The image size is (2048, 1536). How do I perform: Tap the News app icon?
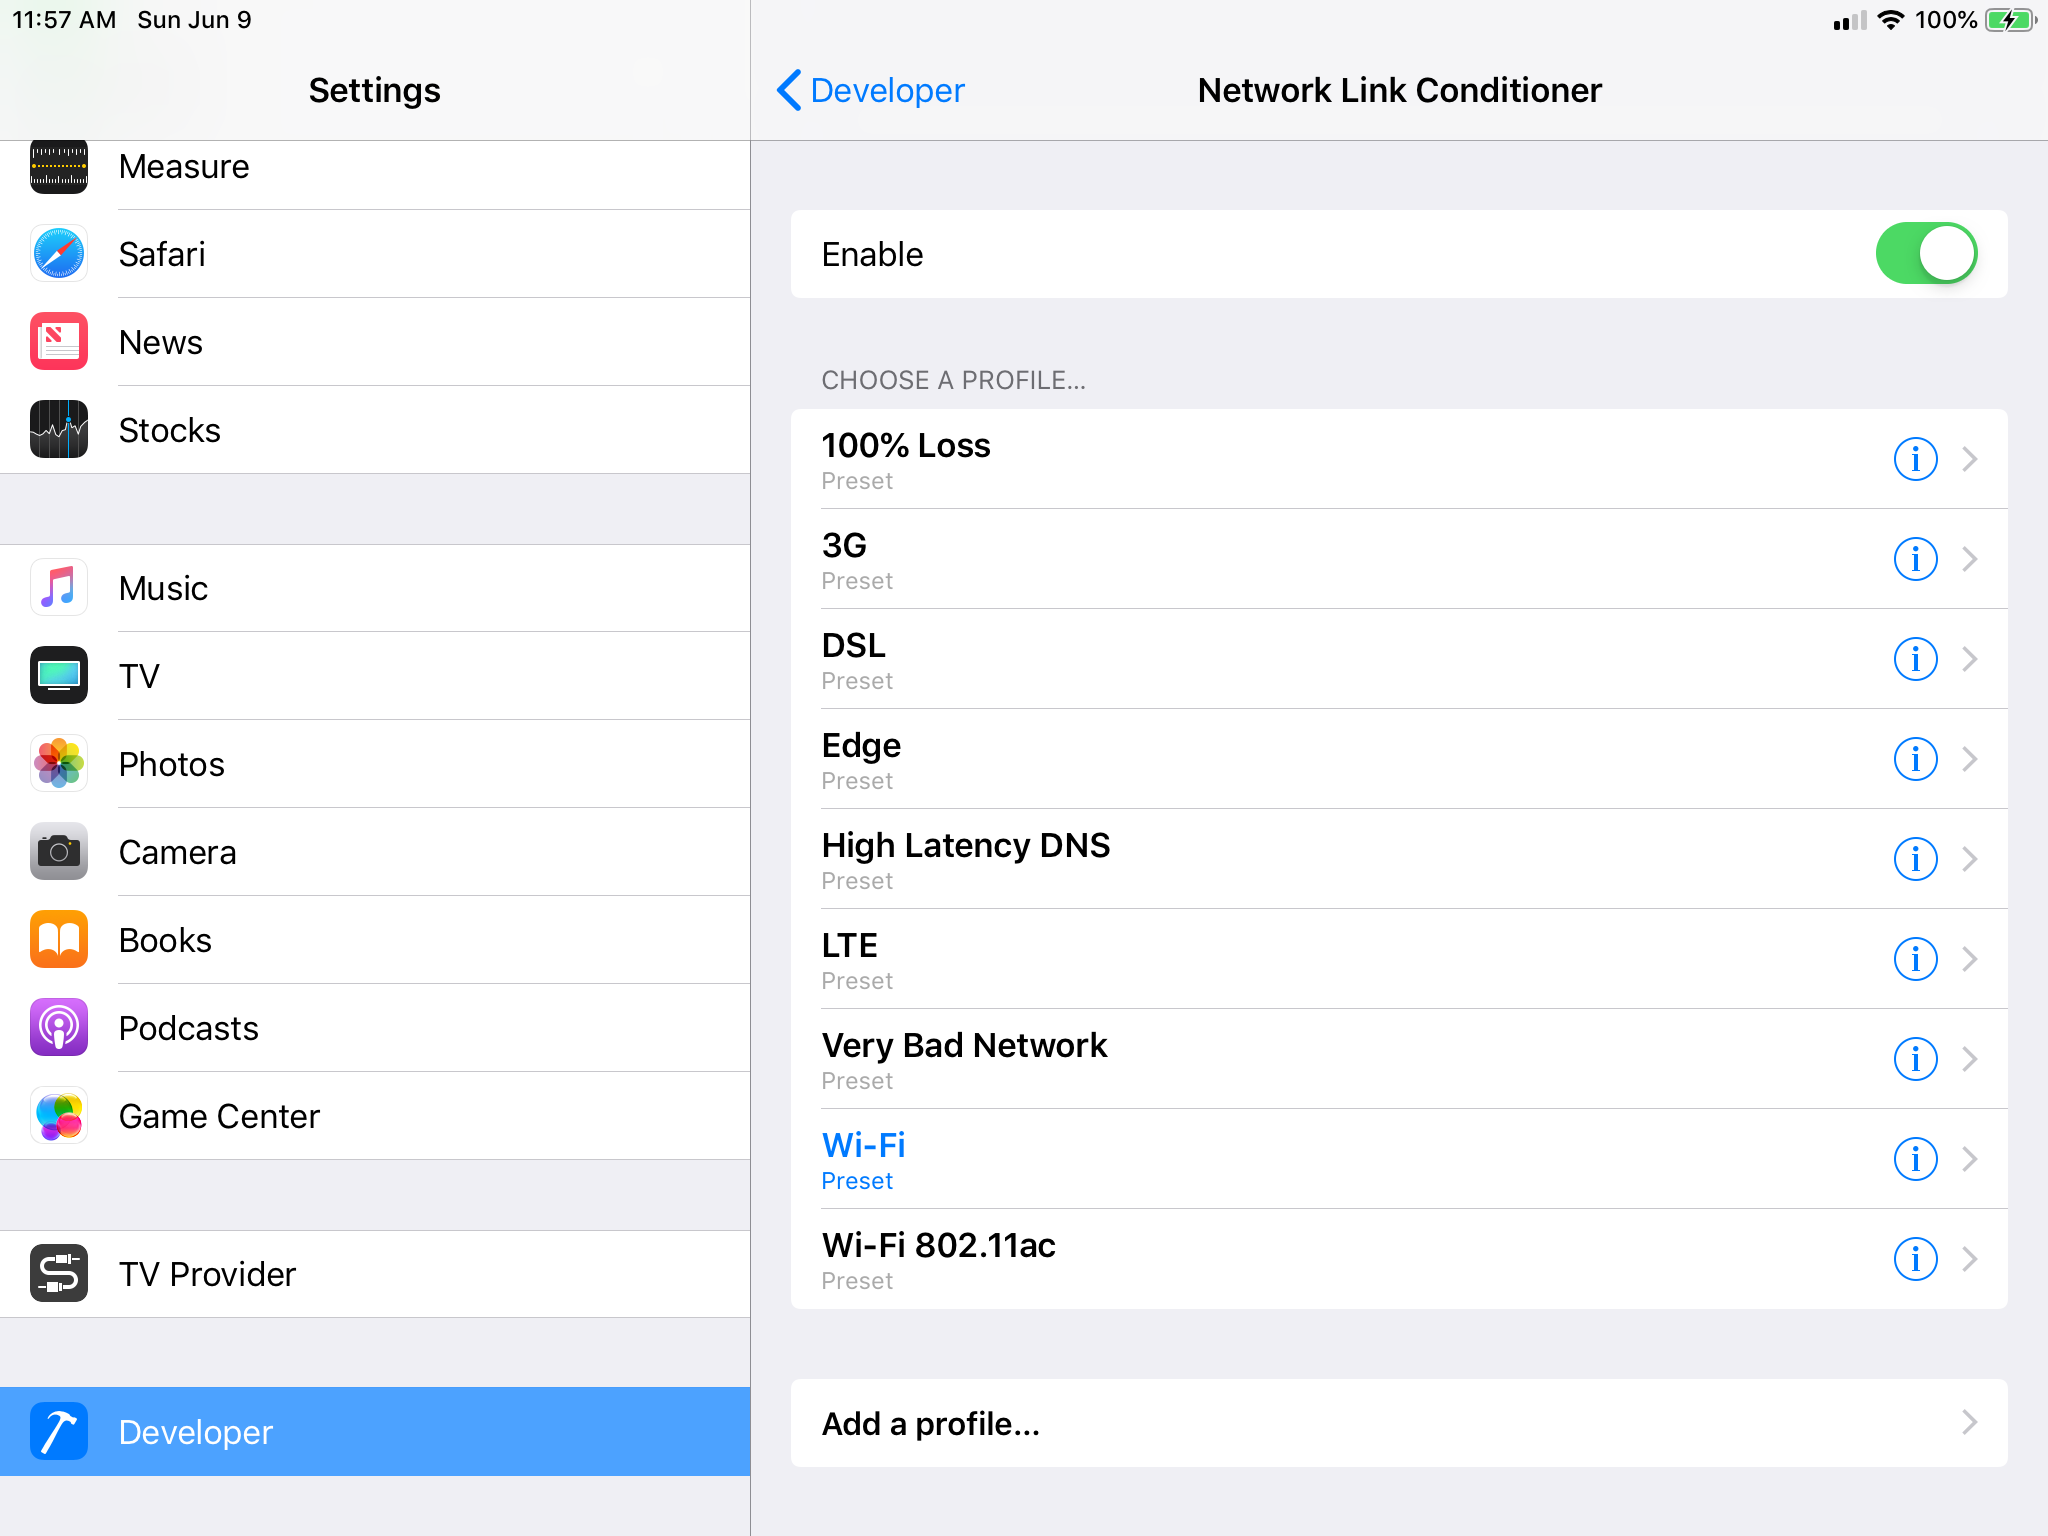(59, 342)
